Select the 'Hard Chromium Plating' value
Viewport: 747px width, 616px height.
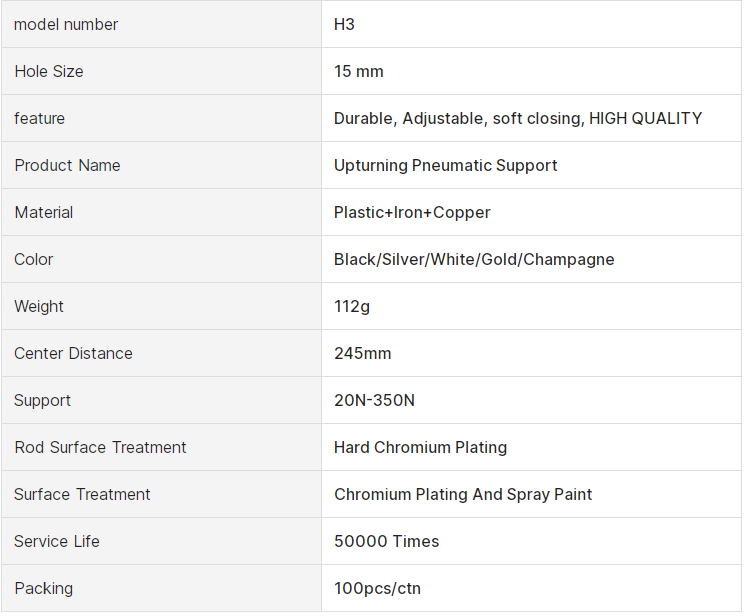(x=420, y=447)
